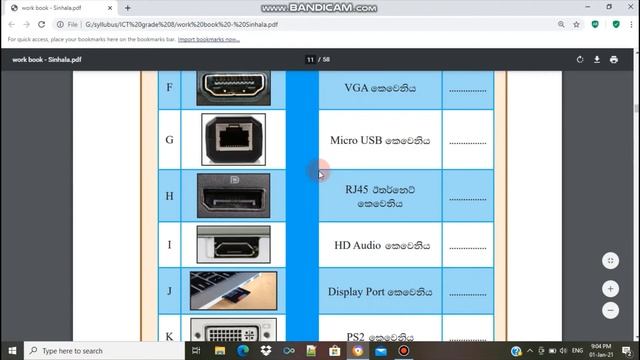This screenshot has width=640, height=360.
Task: Show hidden system tray icons
Action: pyautogui.click(x=530, y=351)
